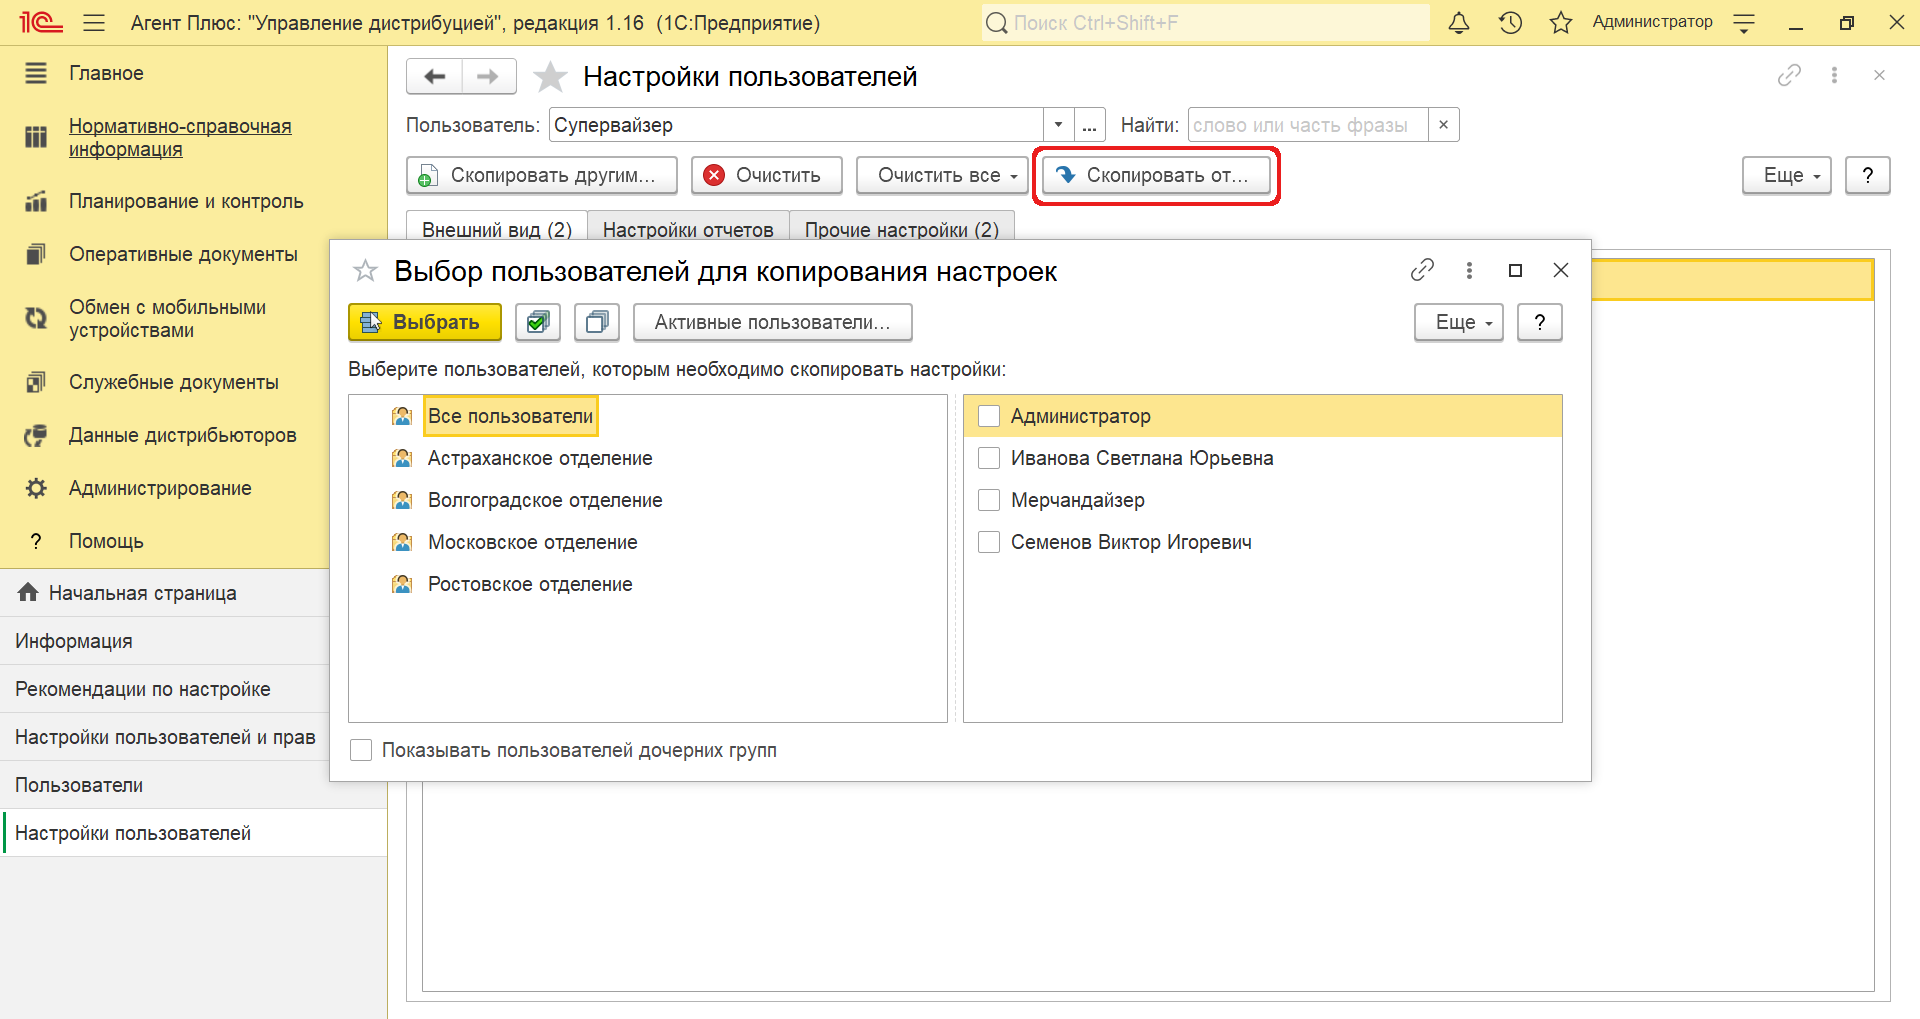Open the main hamburger menu in title bar

[x=94, y=22]
